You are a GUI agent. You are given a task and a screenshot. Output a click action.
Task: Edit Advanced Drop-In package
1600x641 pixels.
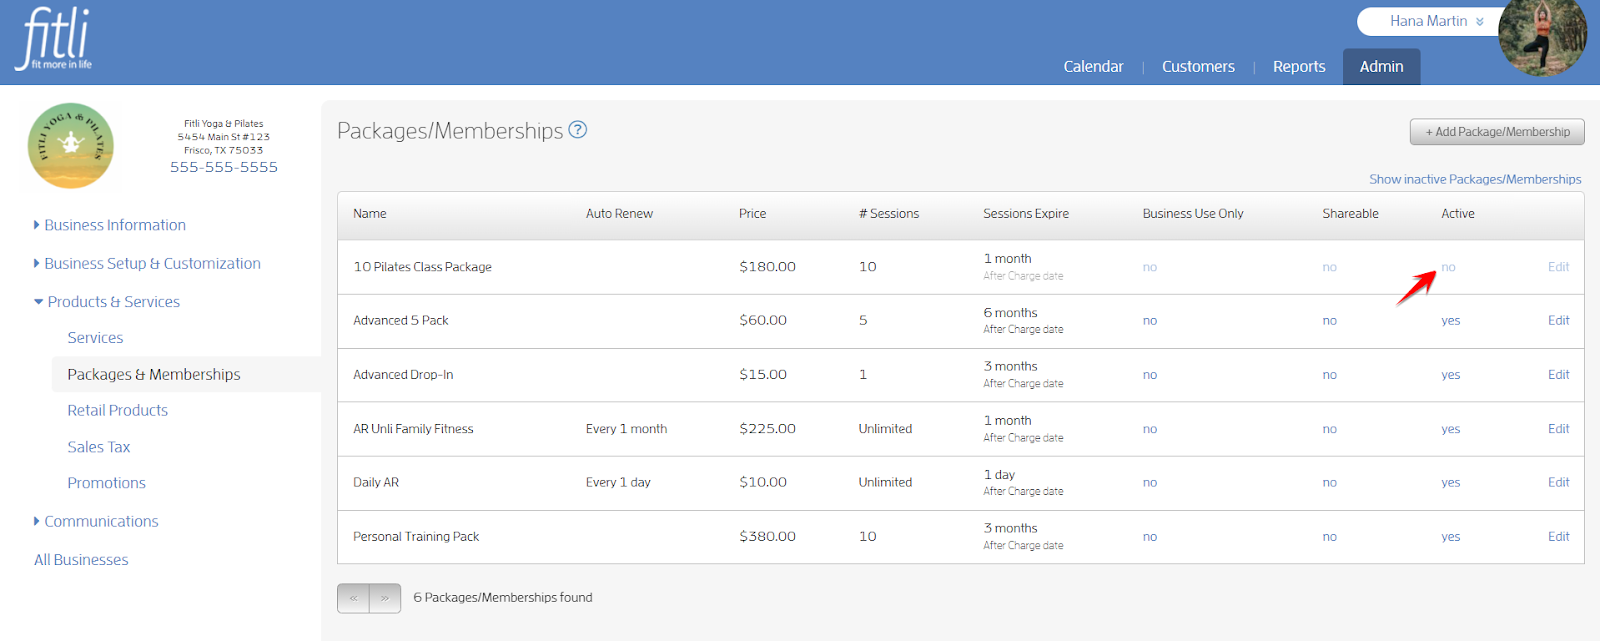(x=1558, y=375)
